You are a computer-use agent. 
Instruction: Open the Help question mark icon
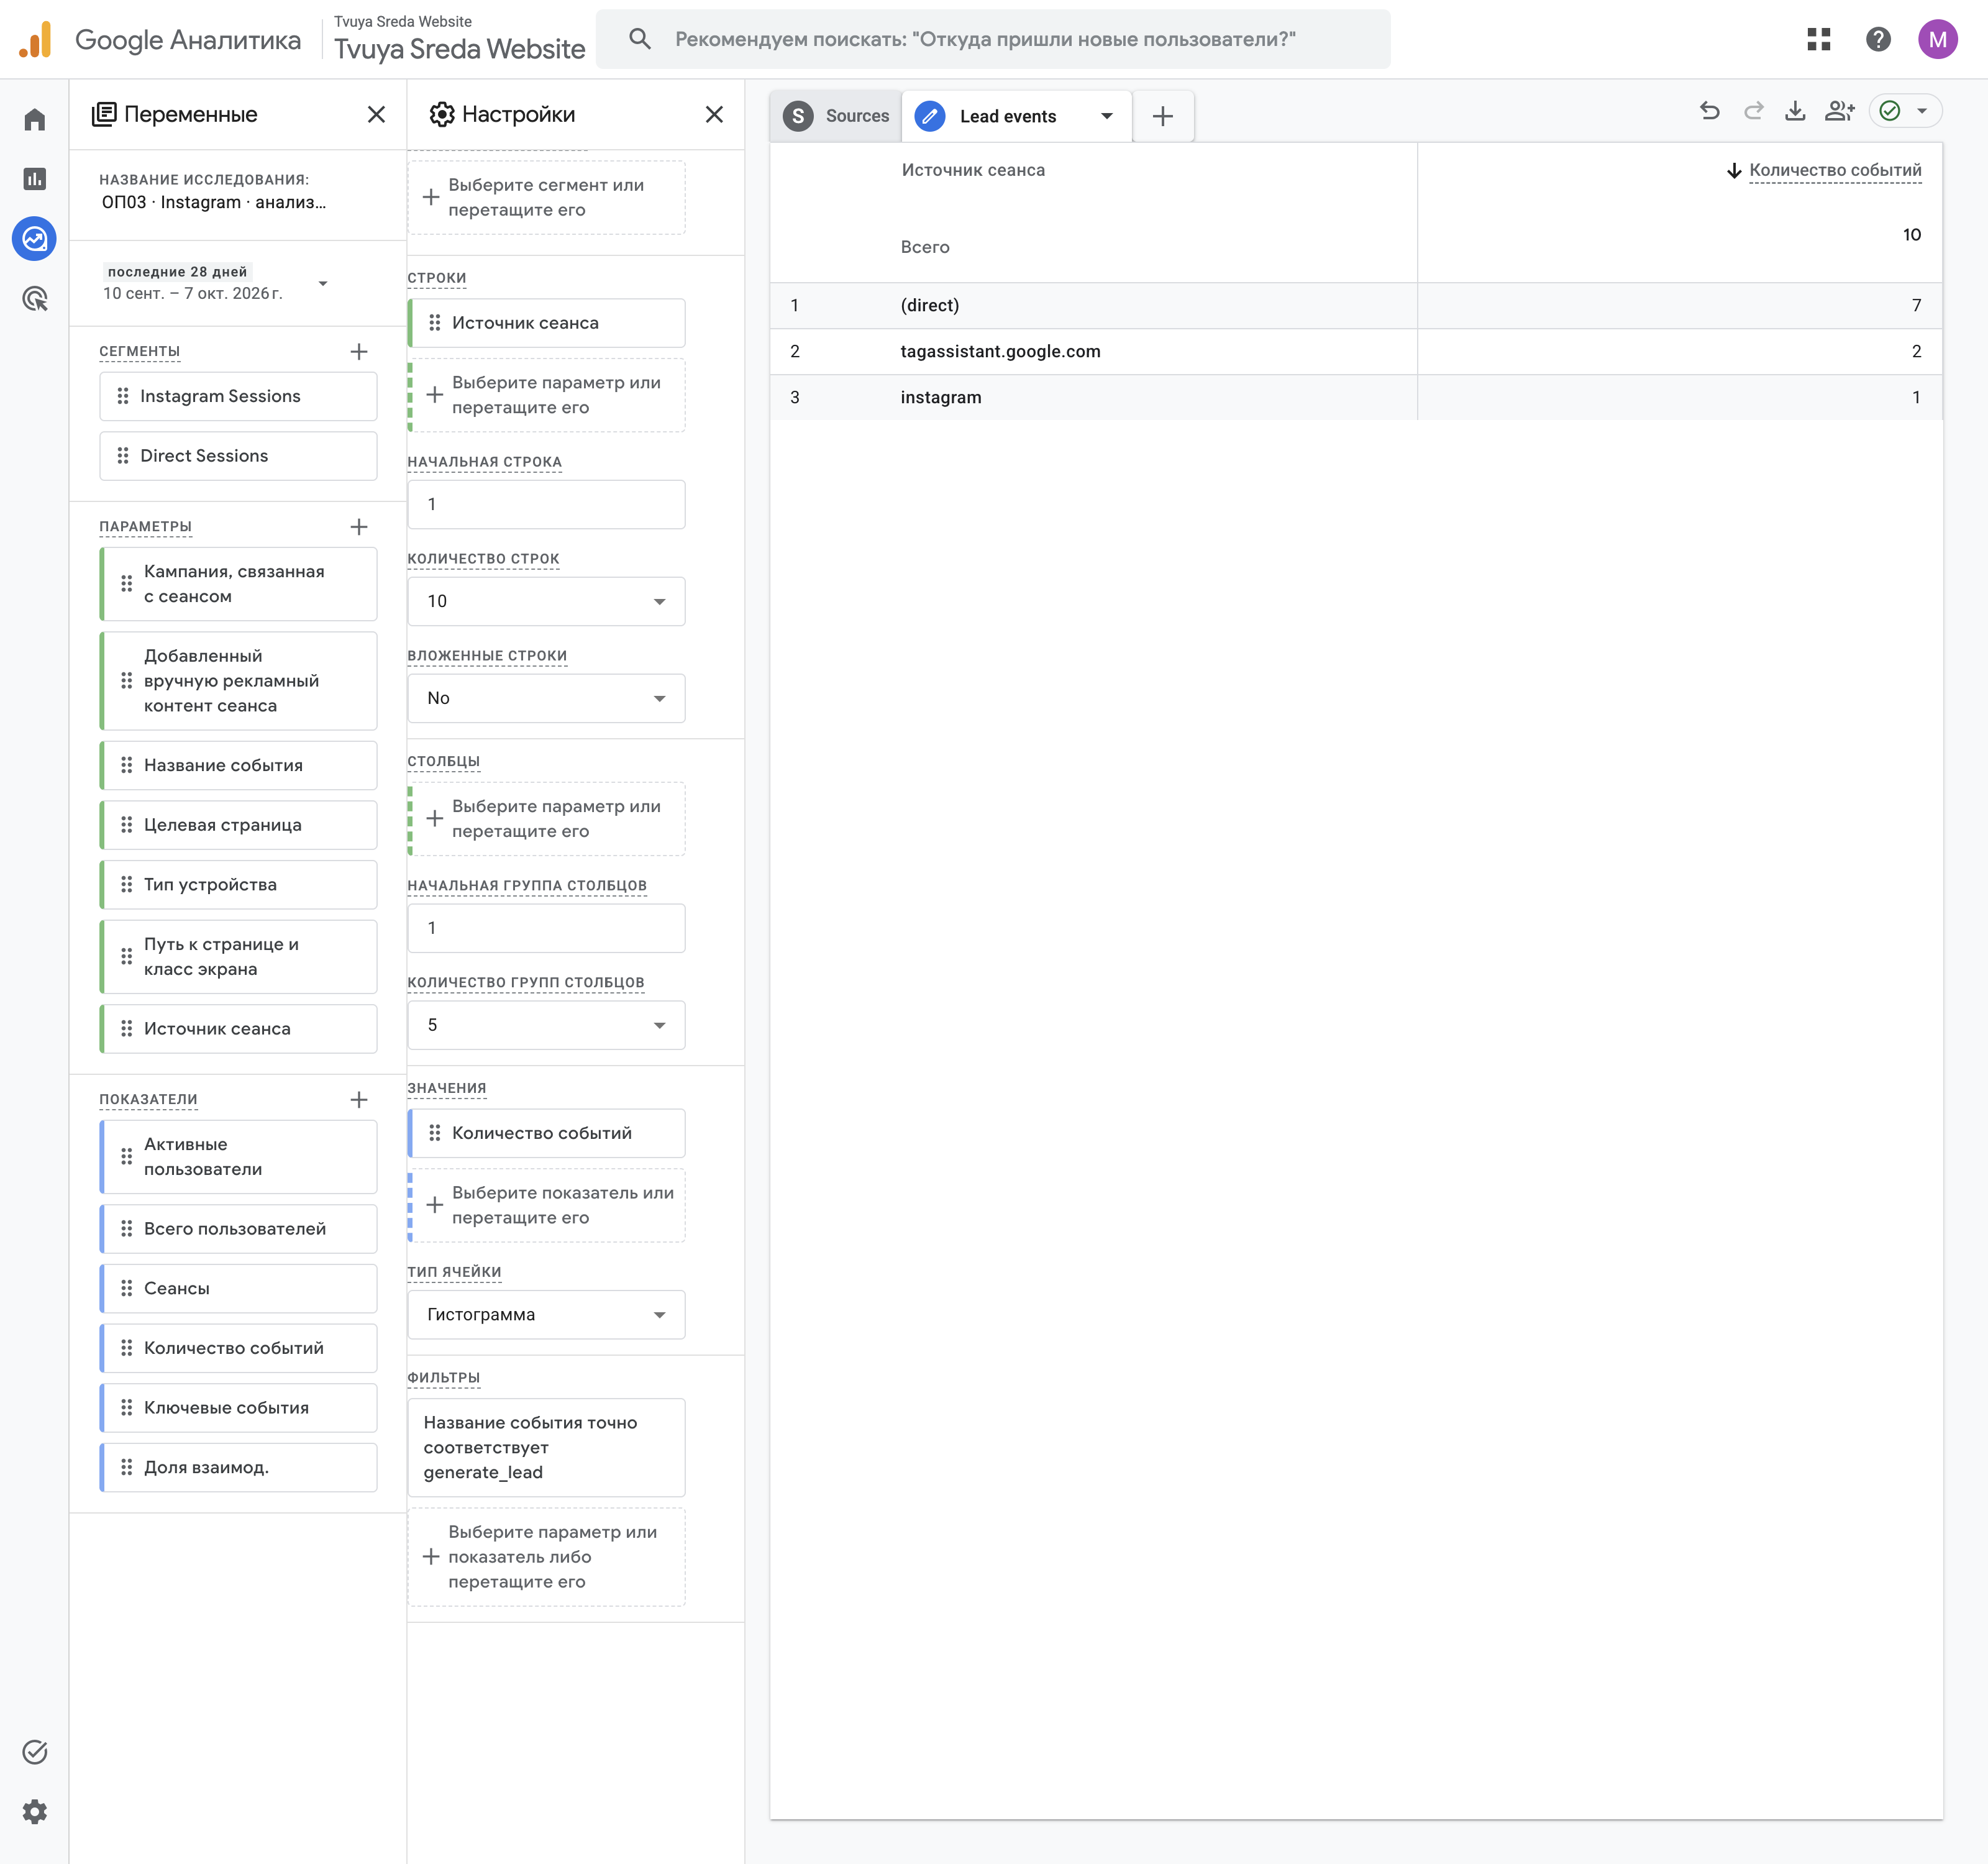(1878, 39)
